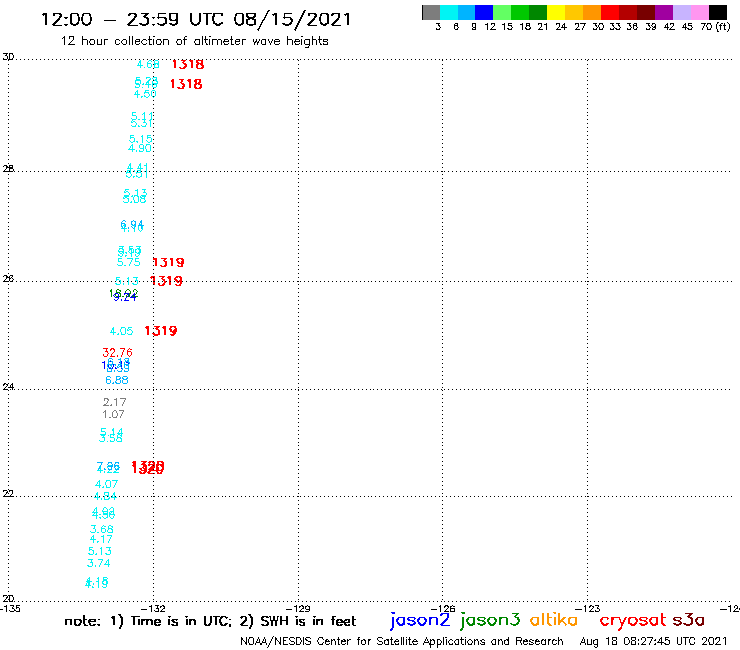740x650 pixels.
Task: Click the black swatch at the legend end
Action: [x=718, y=12]
